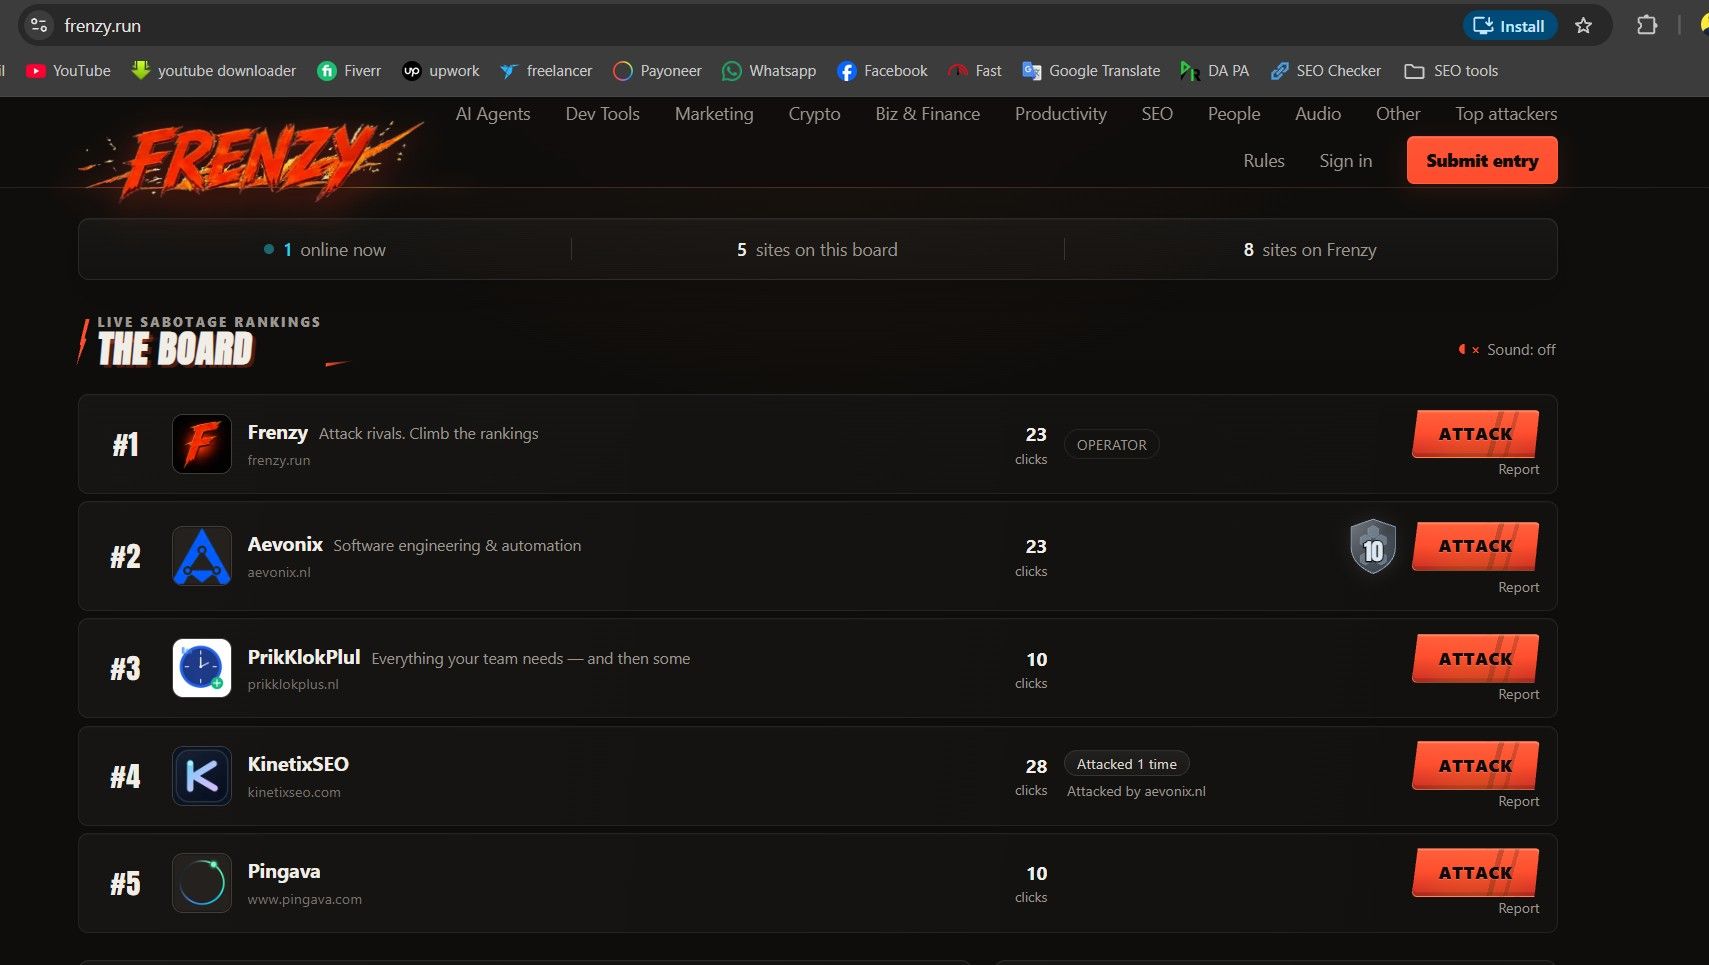The image size is (1709, 965).
Task: Open the Crypto category
Action: click(x=814, y=114)
